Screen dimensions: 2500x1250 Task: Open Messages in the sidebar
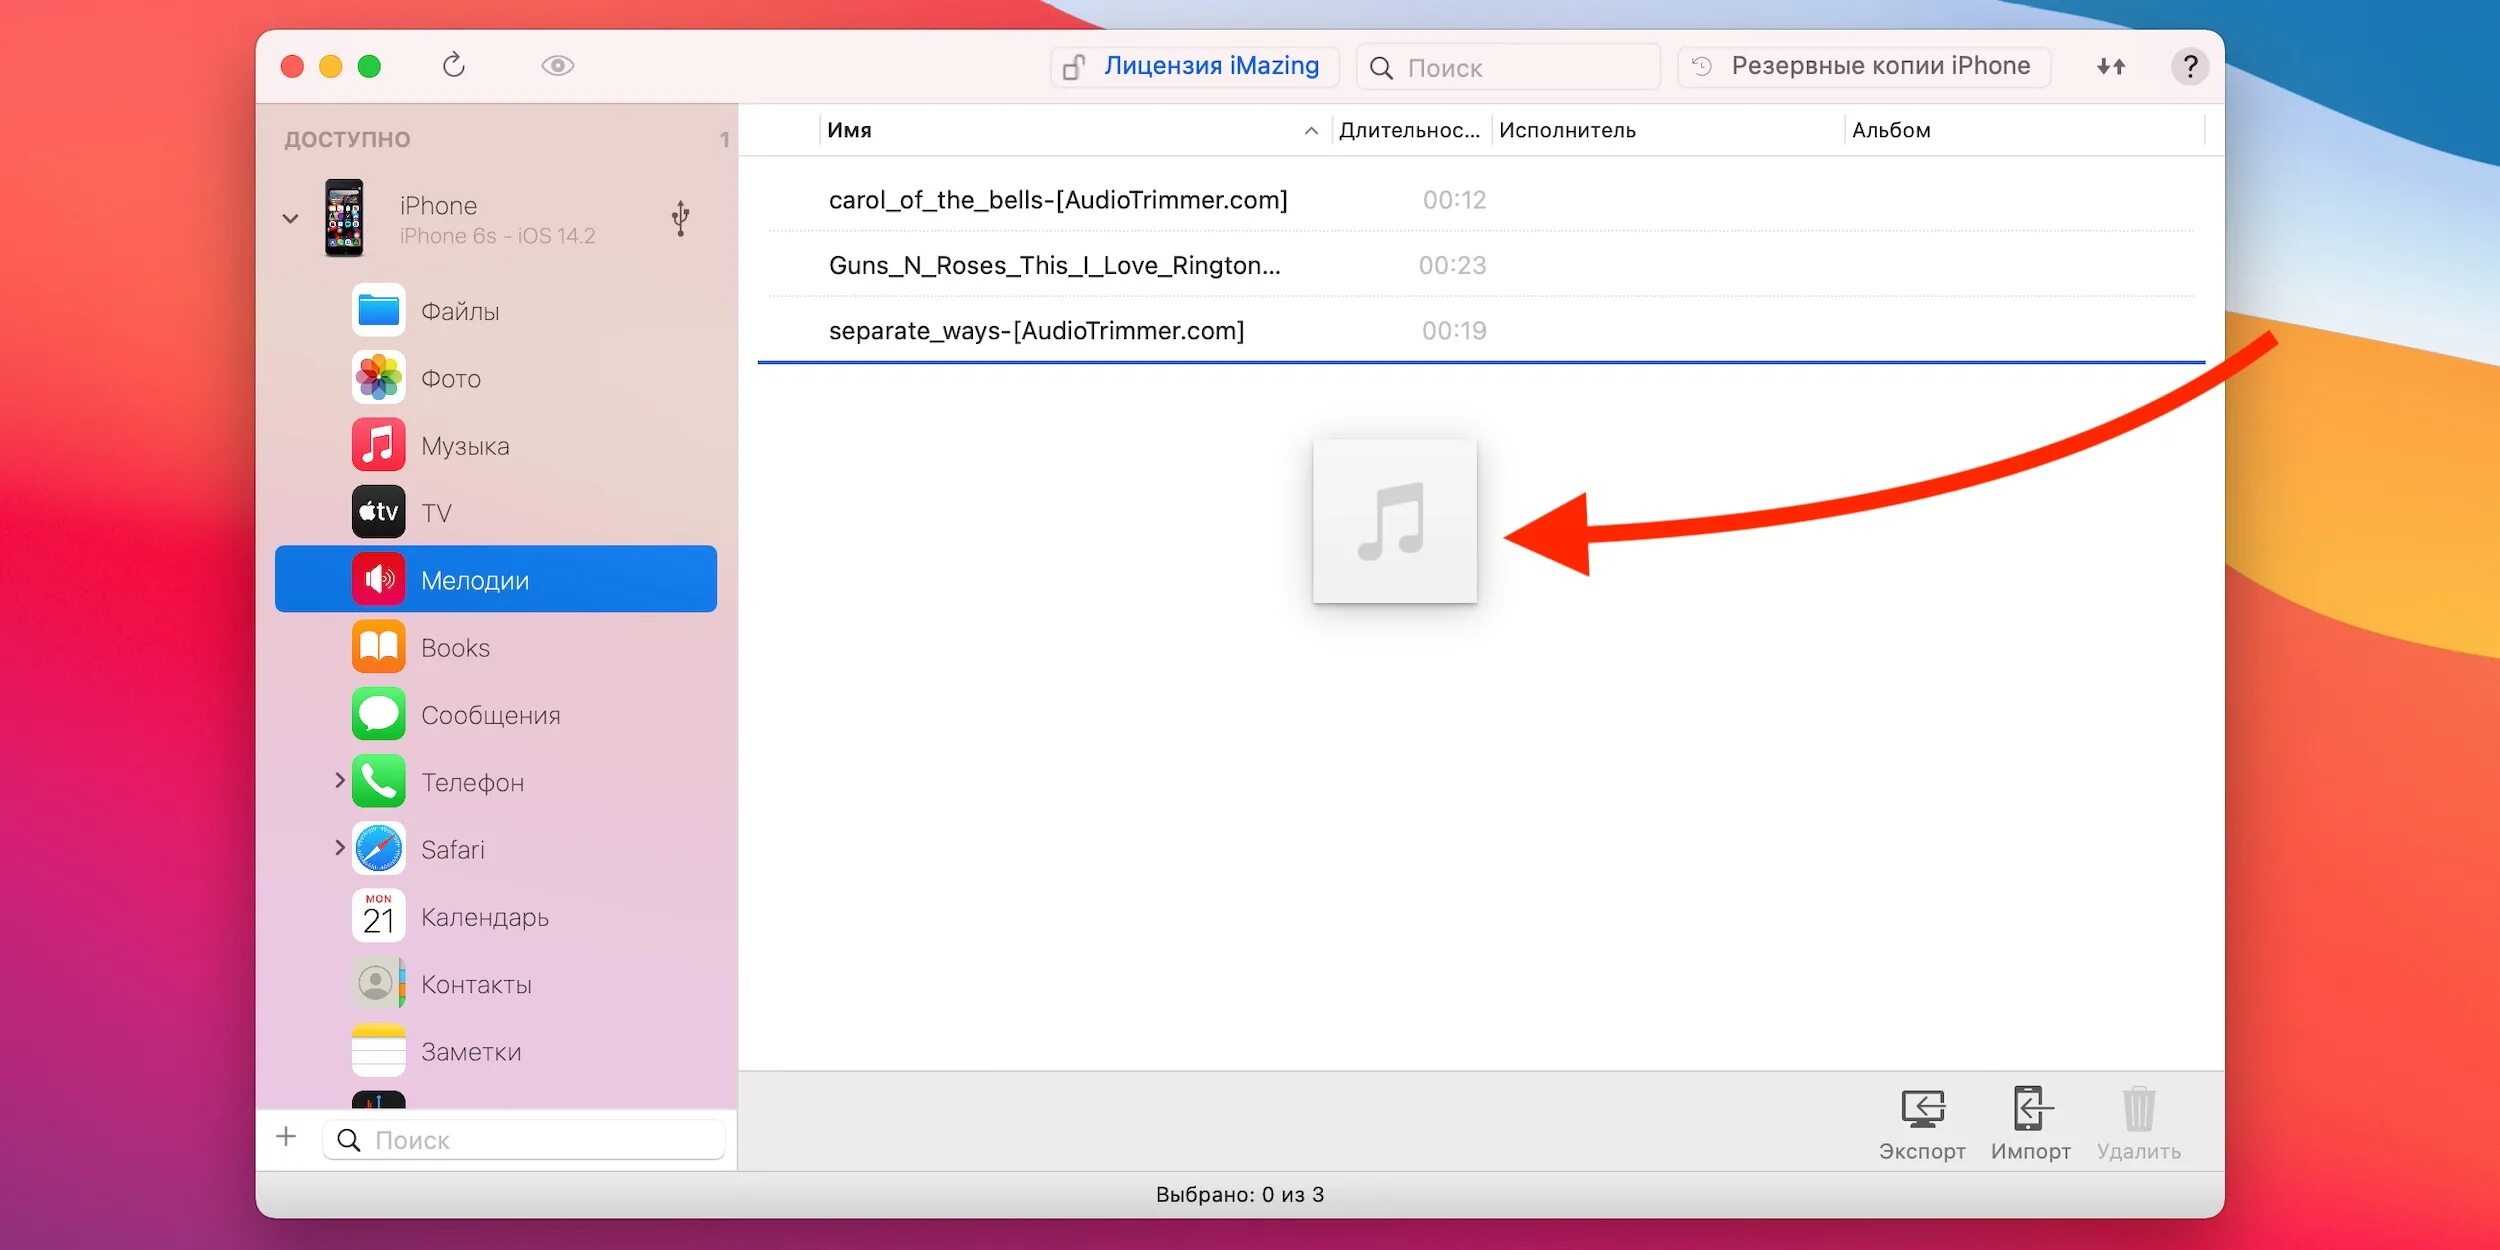tap(489, 716)
